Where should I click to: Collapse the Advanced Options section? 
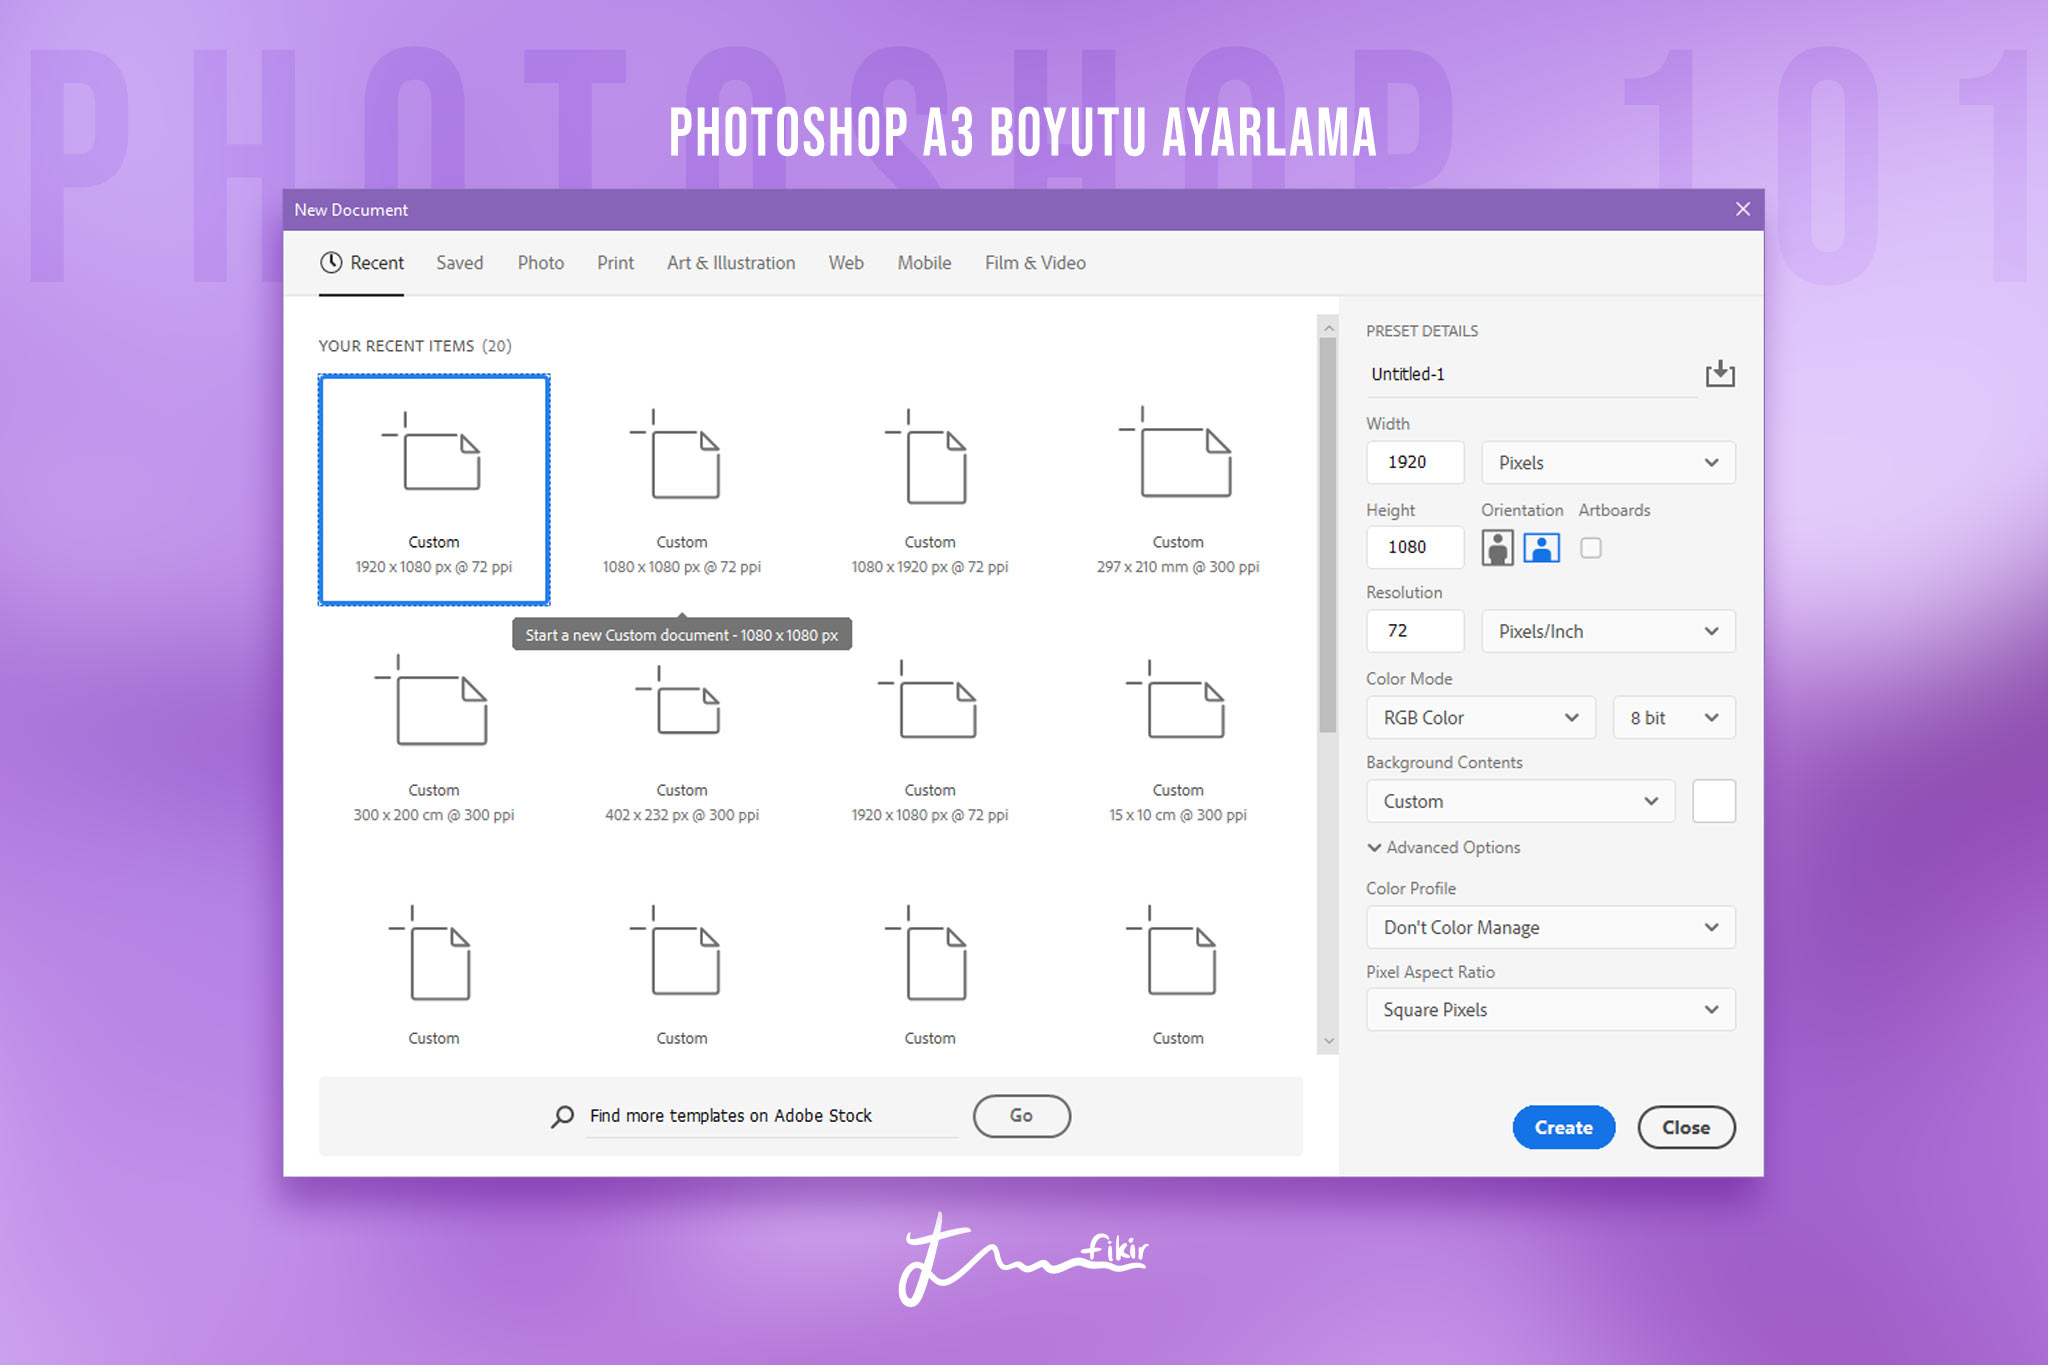1374,847
